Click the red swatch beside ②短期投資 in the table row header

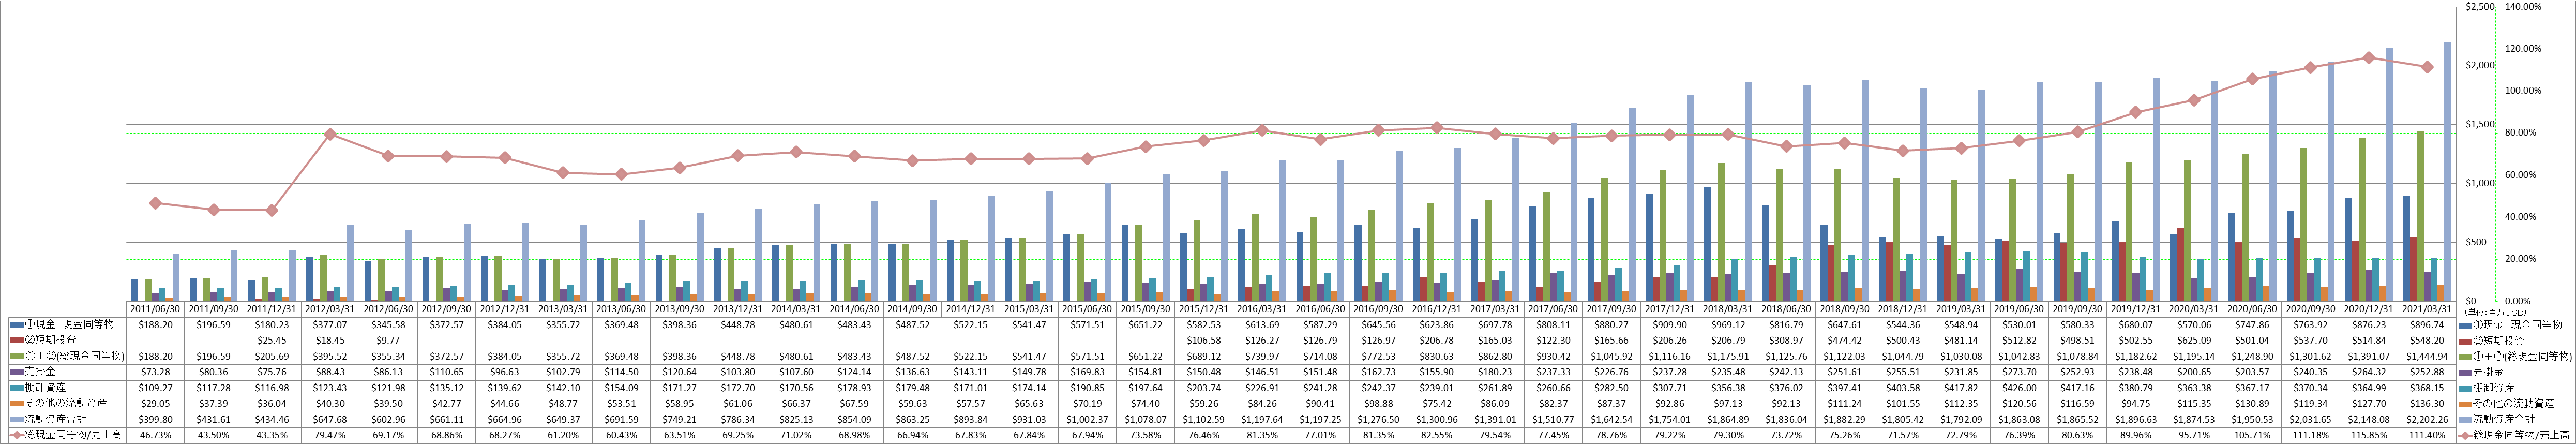tap(16, 340)
